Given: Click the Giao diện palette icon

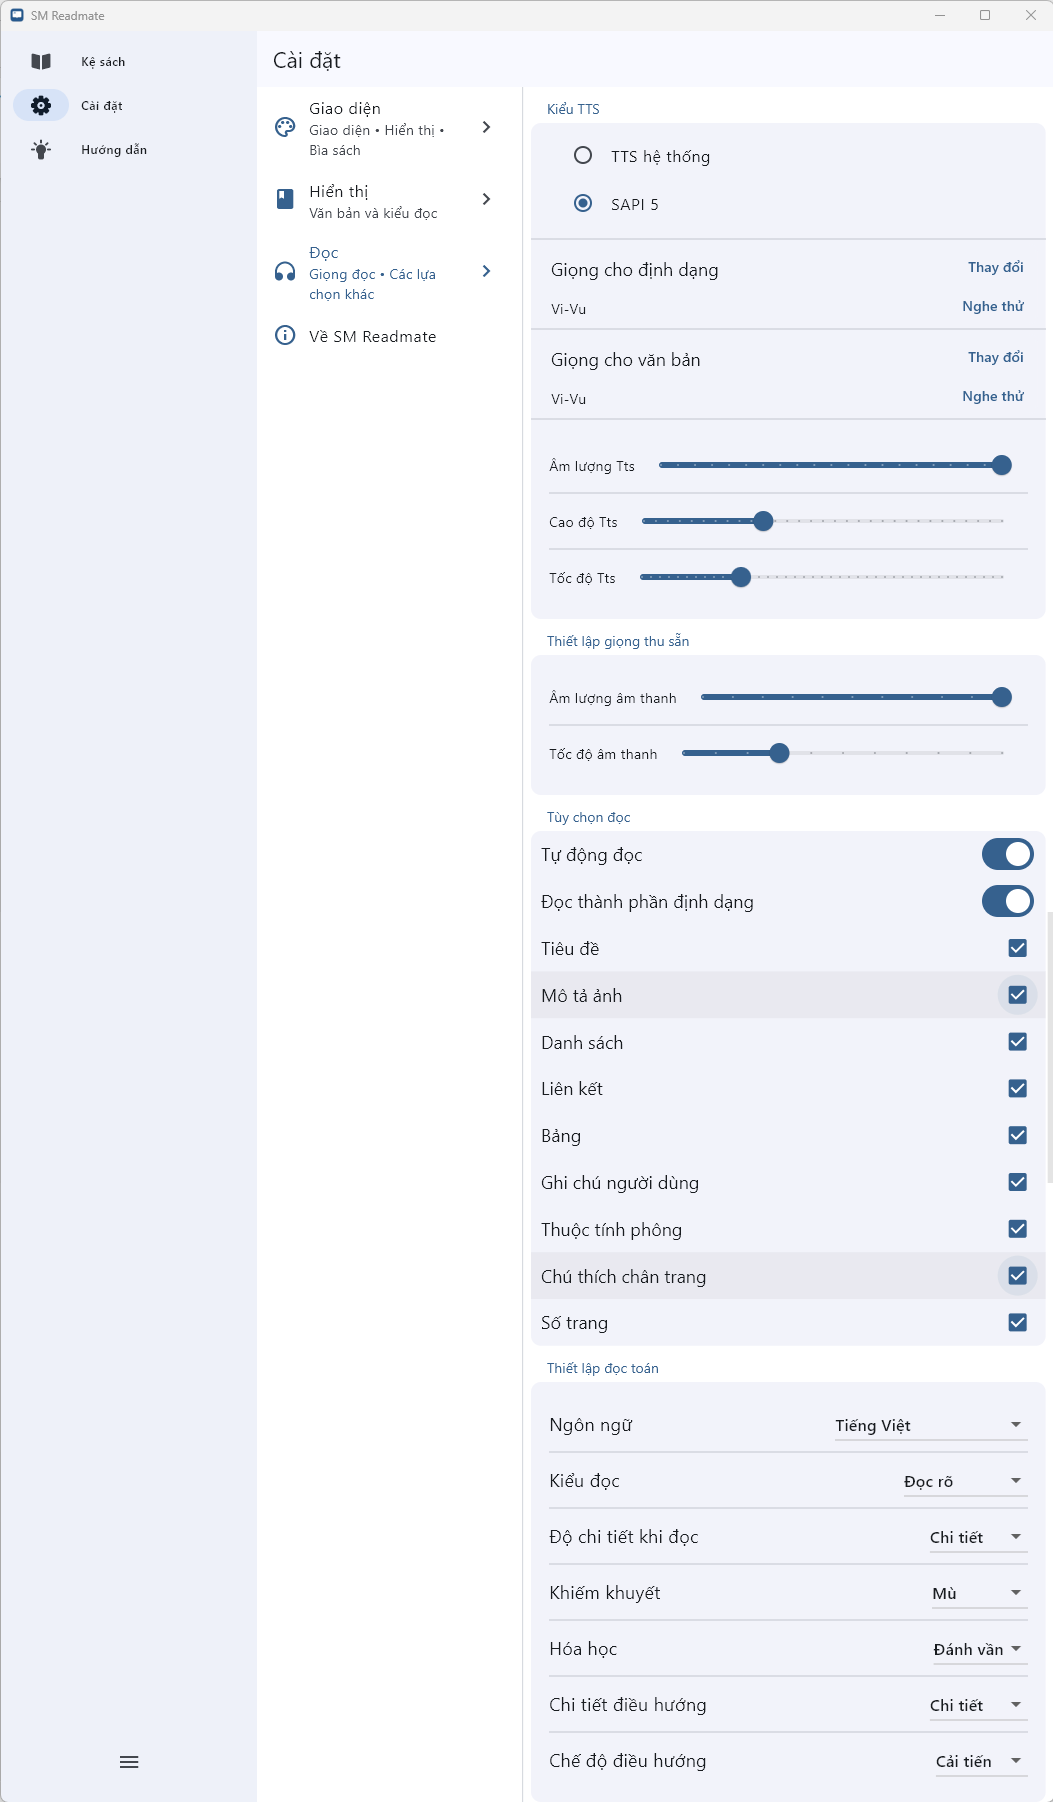Looking at the screenshot, I should tap(285, 127).
